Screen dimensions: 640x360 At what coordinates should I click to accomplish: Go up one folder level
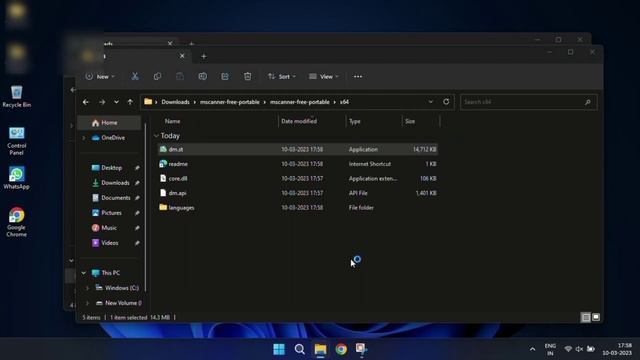(x=130, y=102)
